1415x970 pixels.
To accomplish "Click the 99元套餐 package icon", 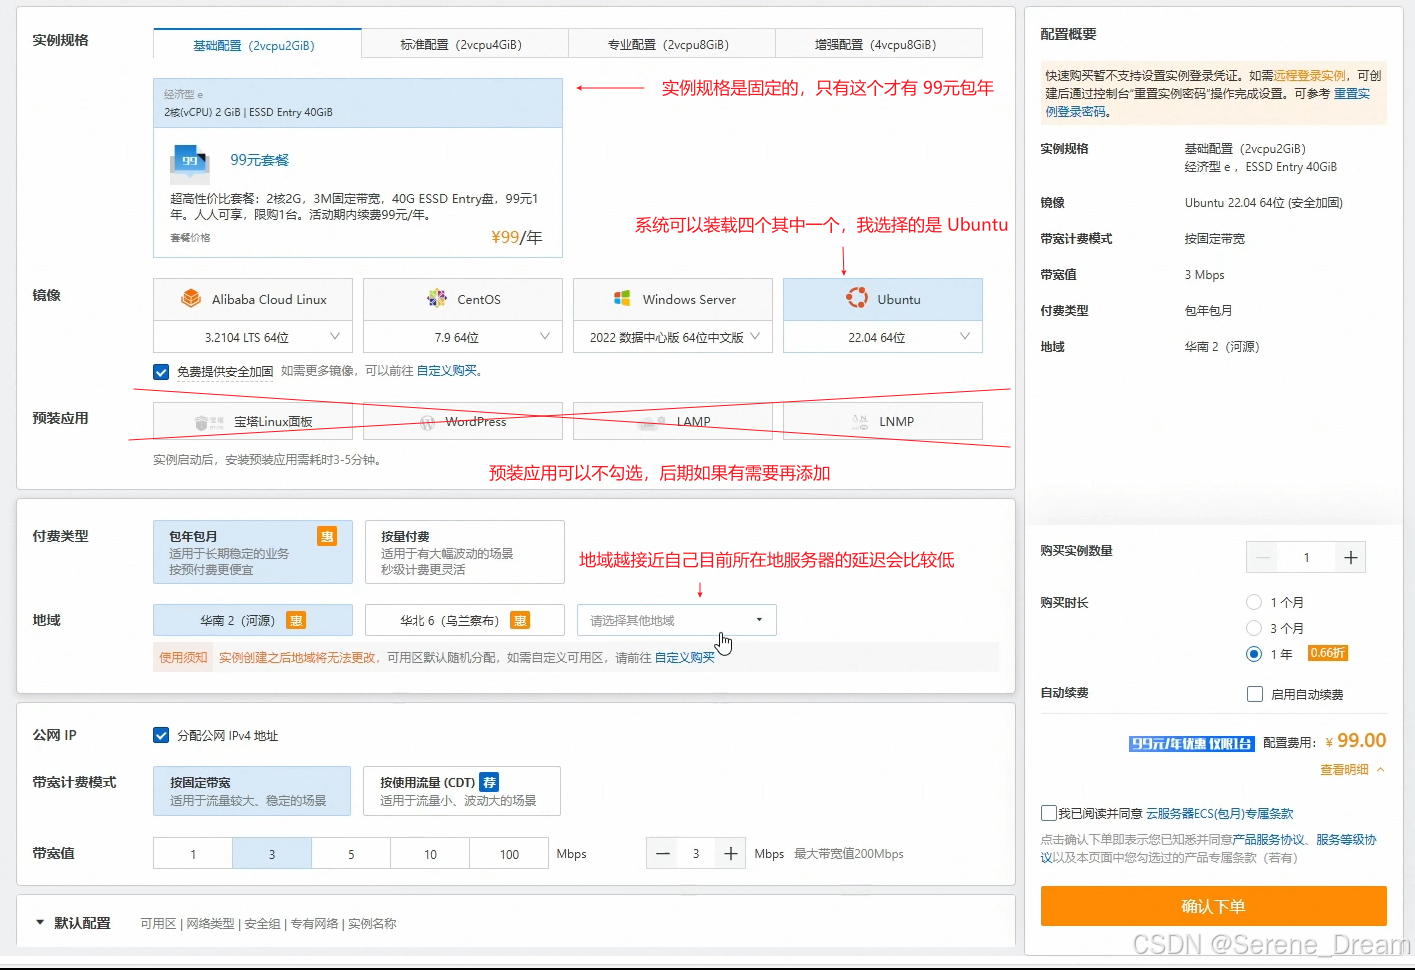I will click(190, 161).
